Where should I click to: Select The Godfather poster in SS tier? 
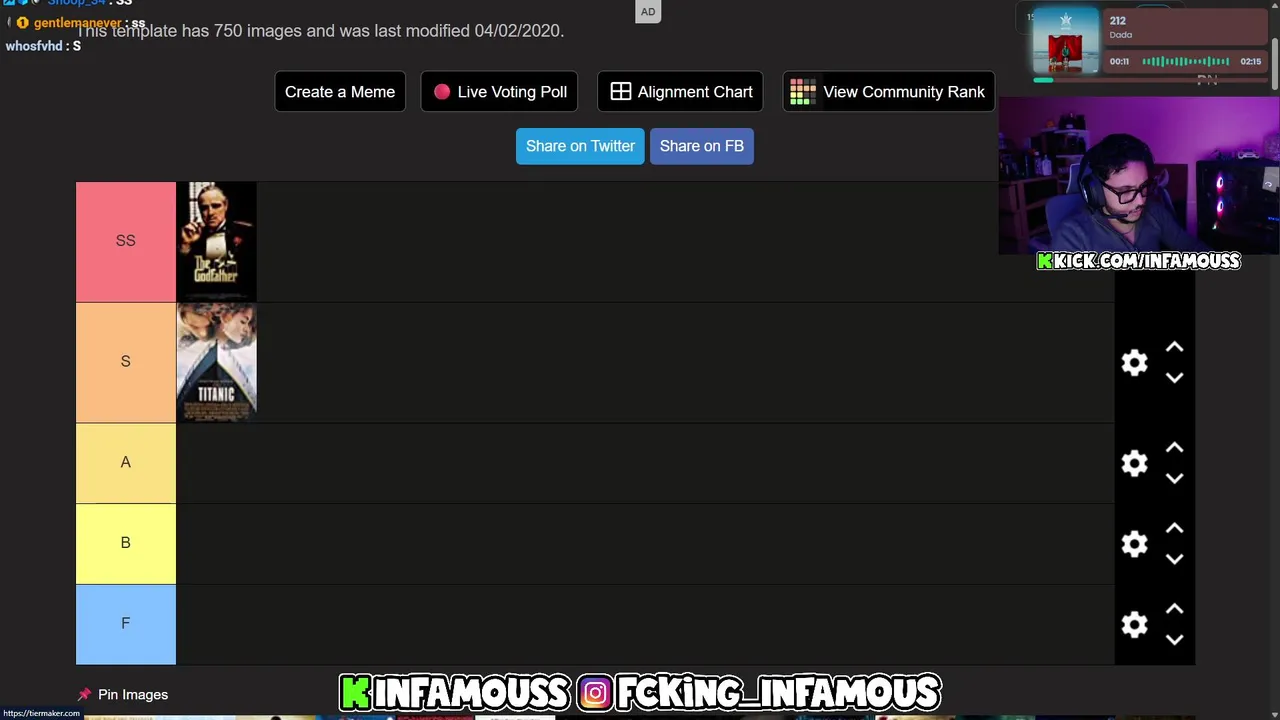pos(217,241)
